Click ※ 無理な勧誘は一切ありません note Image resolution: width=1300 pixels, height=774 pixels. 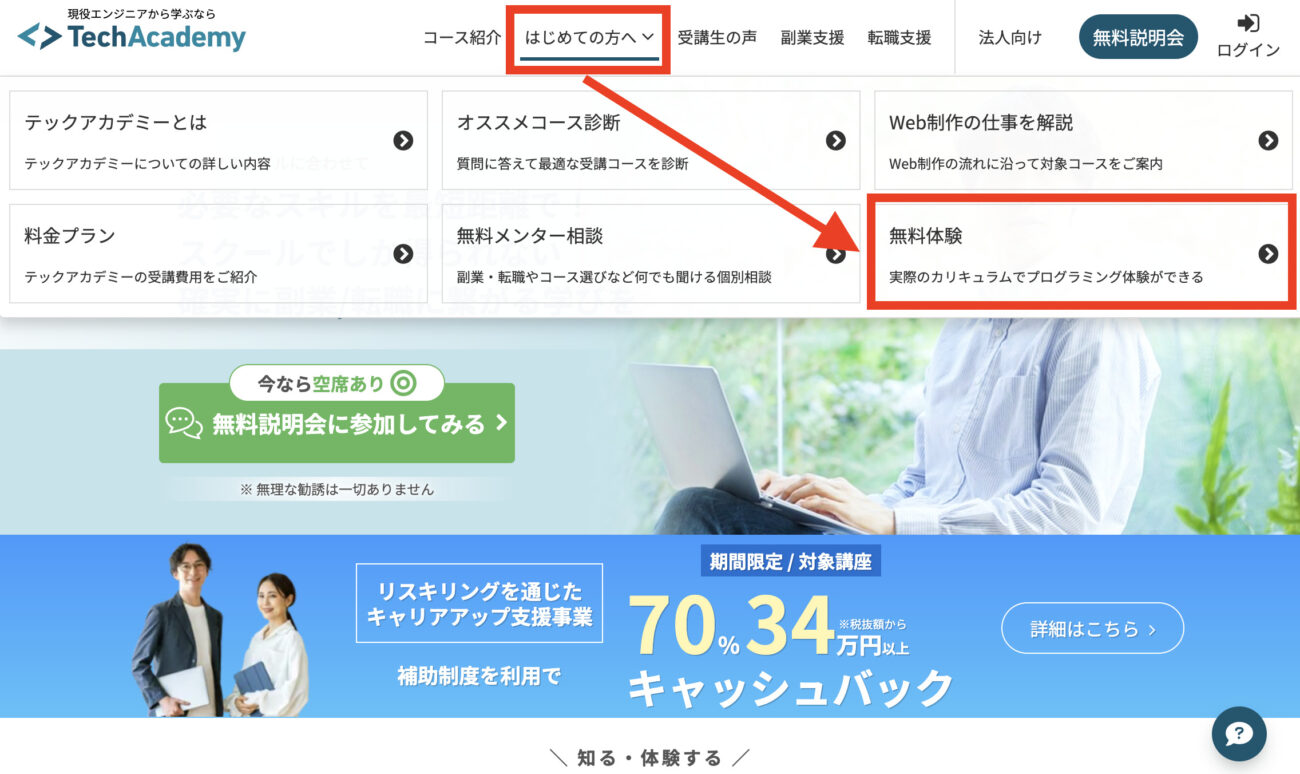pyautogui.click(x=337, y=489)
